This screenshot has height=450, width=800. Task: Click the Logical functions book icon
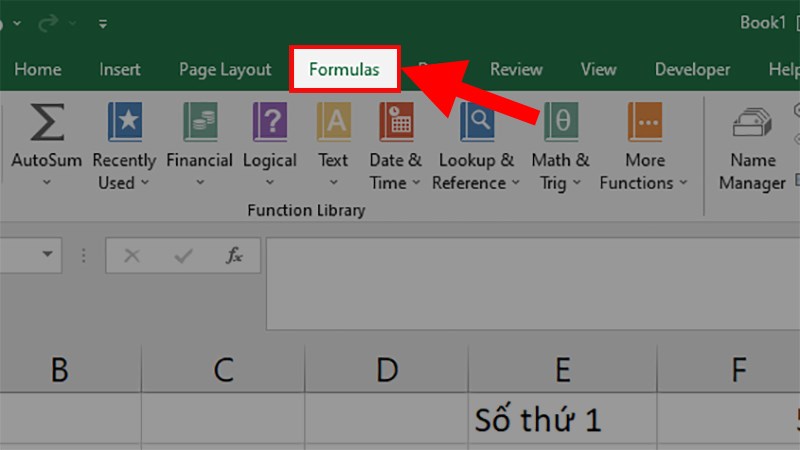269,122
